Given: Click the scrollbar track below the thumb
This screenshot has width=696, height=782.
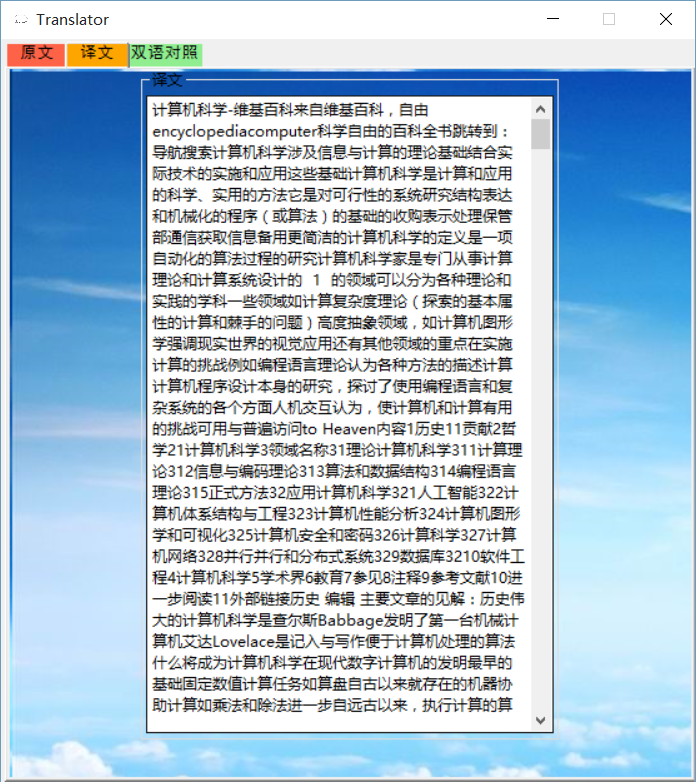Looking at the screenshot, I should (x=540, y=429).
